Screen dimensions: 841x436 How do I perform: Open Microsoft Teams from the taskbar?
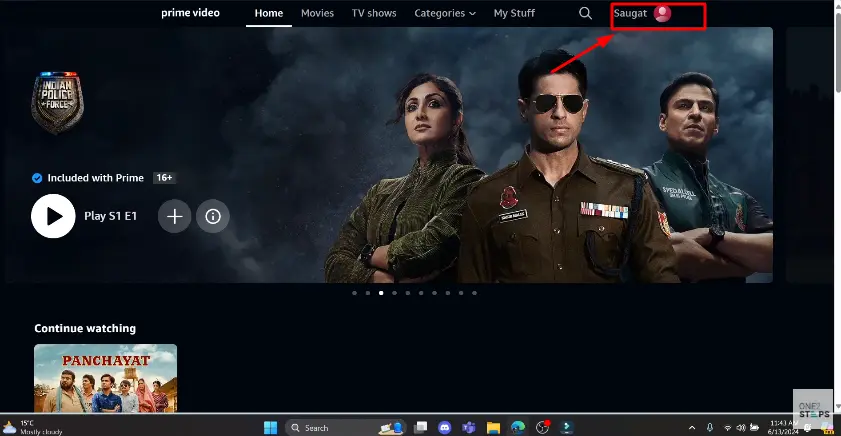[469, 427]
